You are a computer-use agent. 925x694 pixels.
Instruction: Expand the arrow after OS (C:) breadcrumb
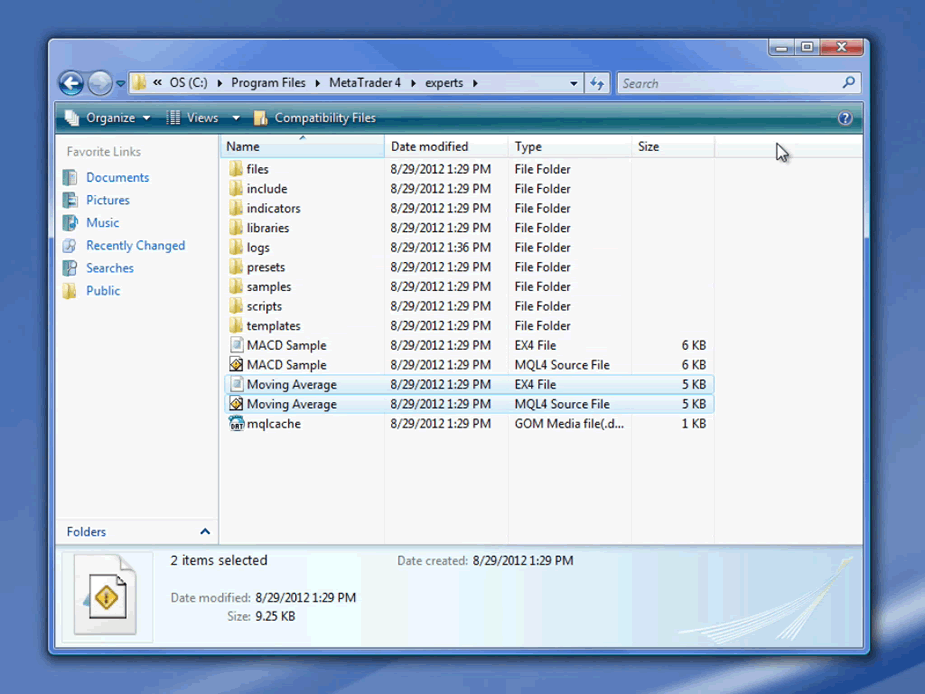[x=219, y=83]
